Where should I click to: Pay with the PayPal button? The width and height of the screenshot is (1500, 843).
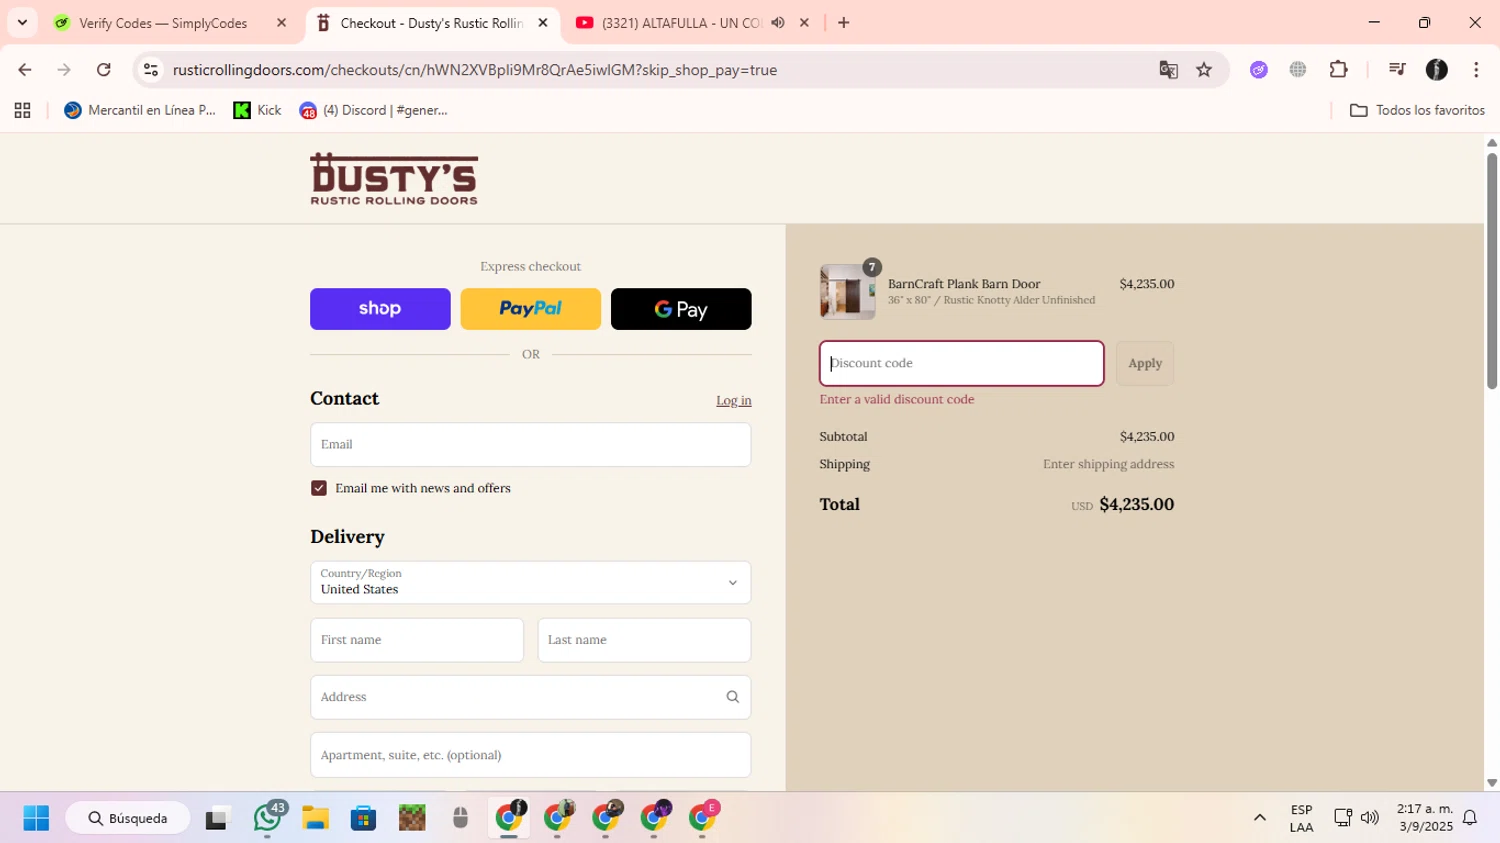(530, 309)
